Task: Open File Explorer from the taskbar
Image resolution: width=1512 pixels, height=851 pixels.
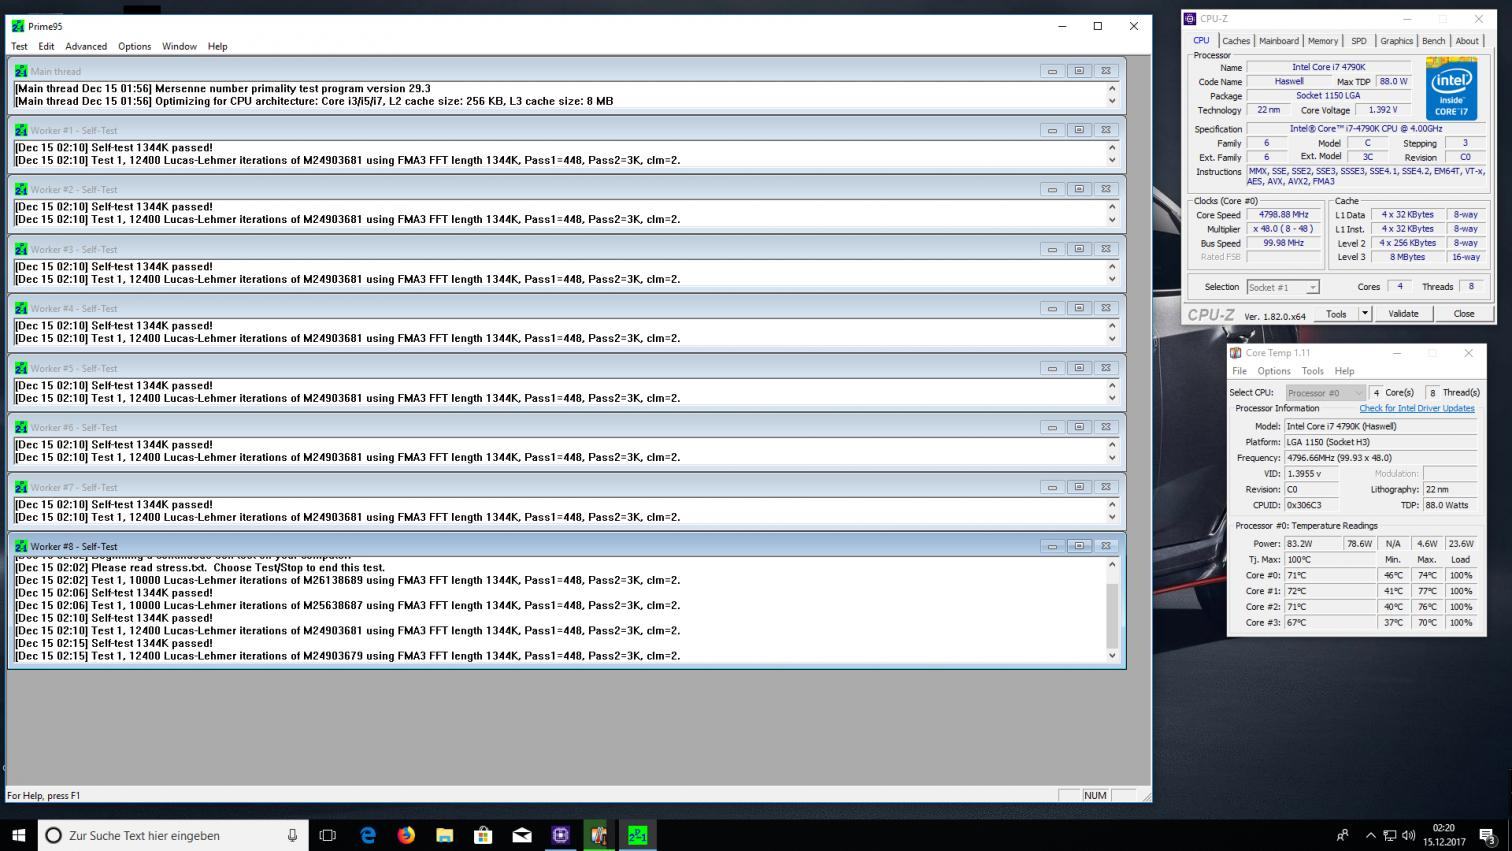Action: 444,835
